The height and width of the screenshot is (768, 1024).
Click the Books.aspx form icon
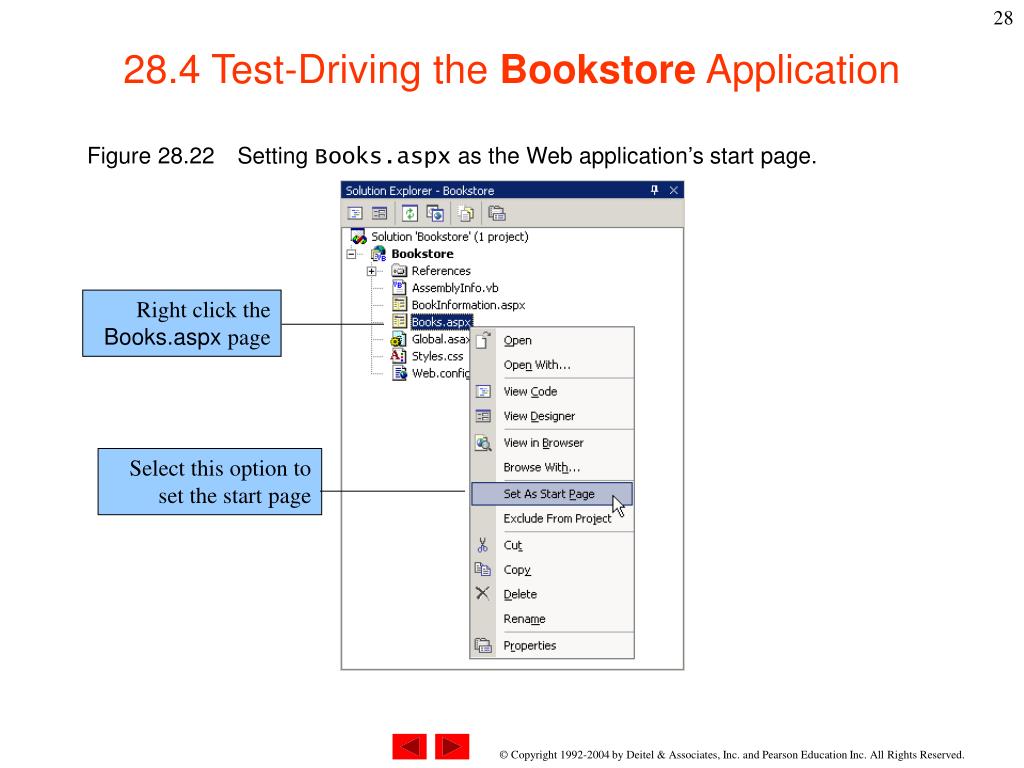click(399, 321)
